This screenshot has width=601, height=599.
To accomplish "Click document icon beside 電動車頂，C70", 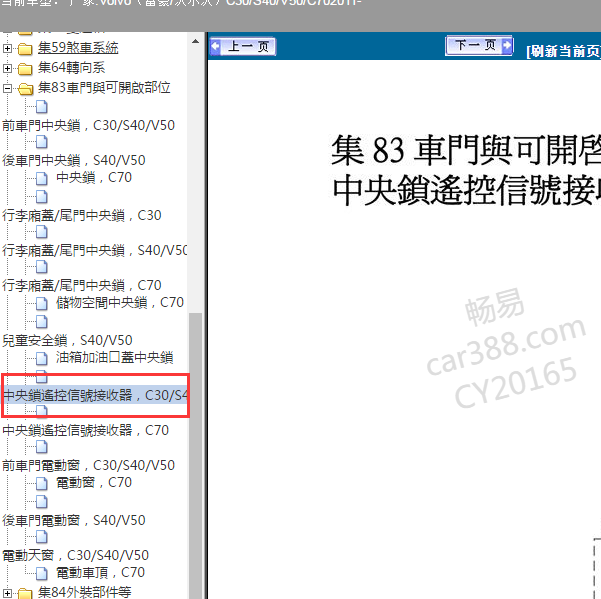I will 41,573.
